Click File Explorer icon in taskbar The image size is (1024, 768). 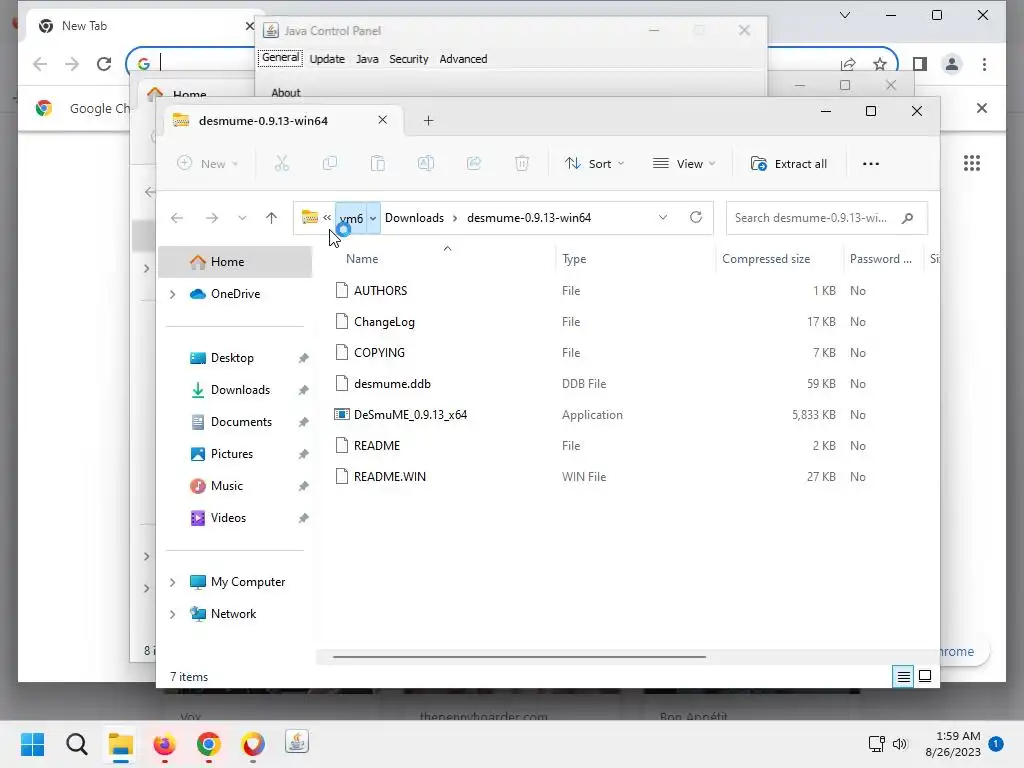point(121,744)
